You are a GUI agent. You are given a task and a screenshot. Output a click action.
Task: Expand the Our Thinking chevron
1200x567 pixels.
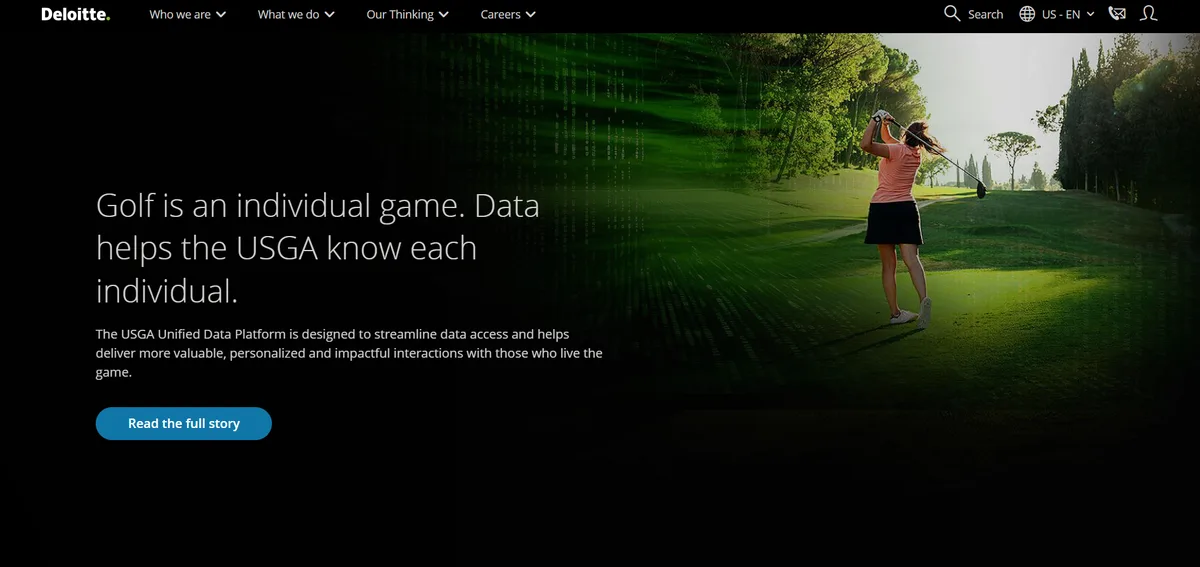click(x=443, y=15)
